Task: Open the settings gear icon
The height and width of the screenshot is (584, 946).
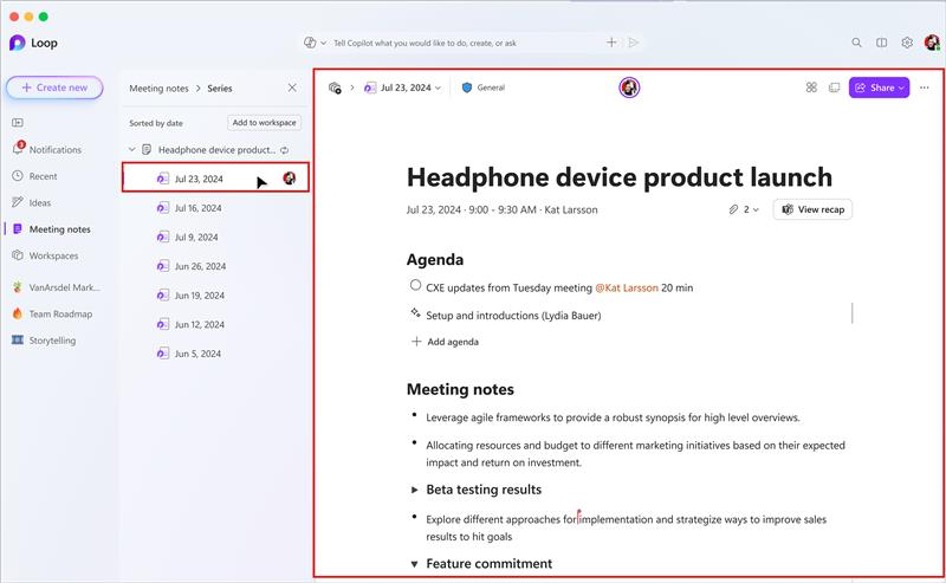Action: point(907,42)
